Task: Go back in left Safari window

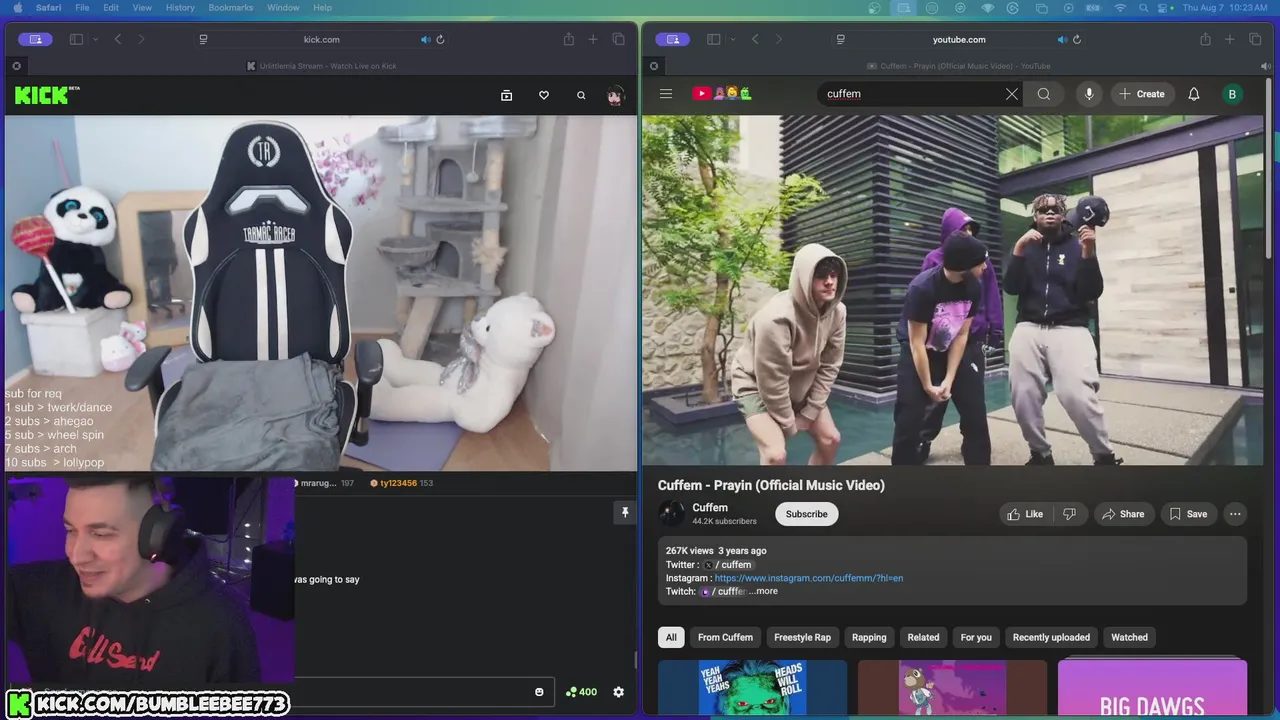Action: tap(118, 39)
